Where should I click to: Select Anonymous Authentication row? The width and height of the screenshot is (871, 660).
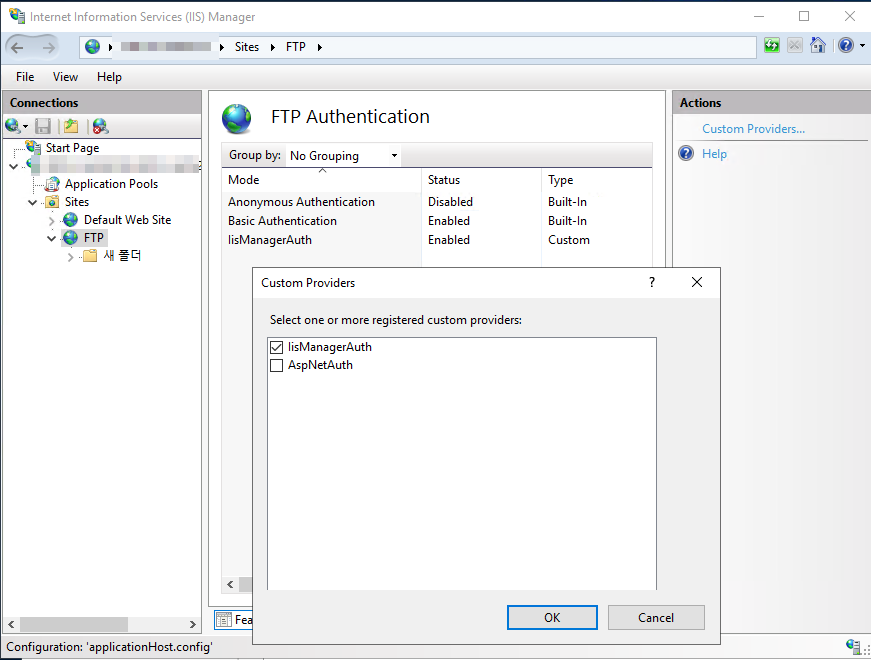[437, 202]
